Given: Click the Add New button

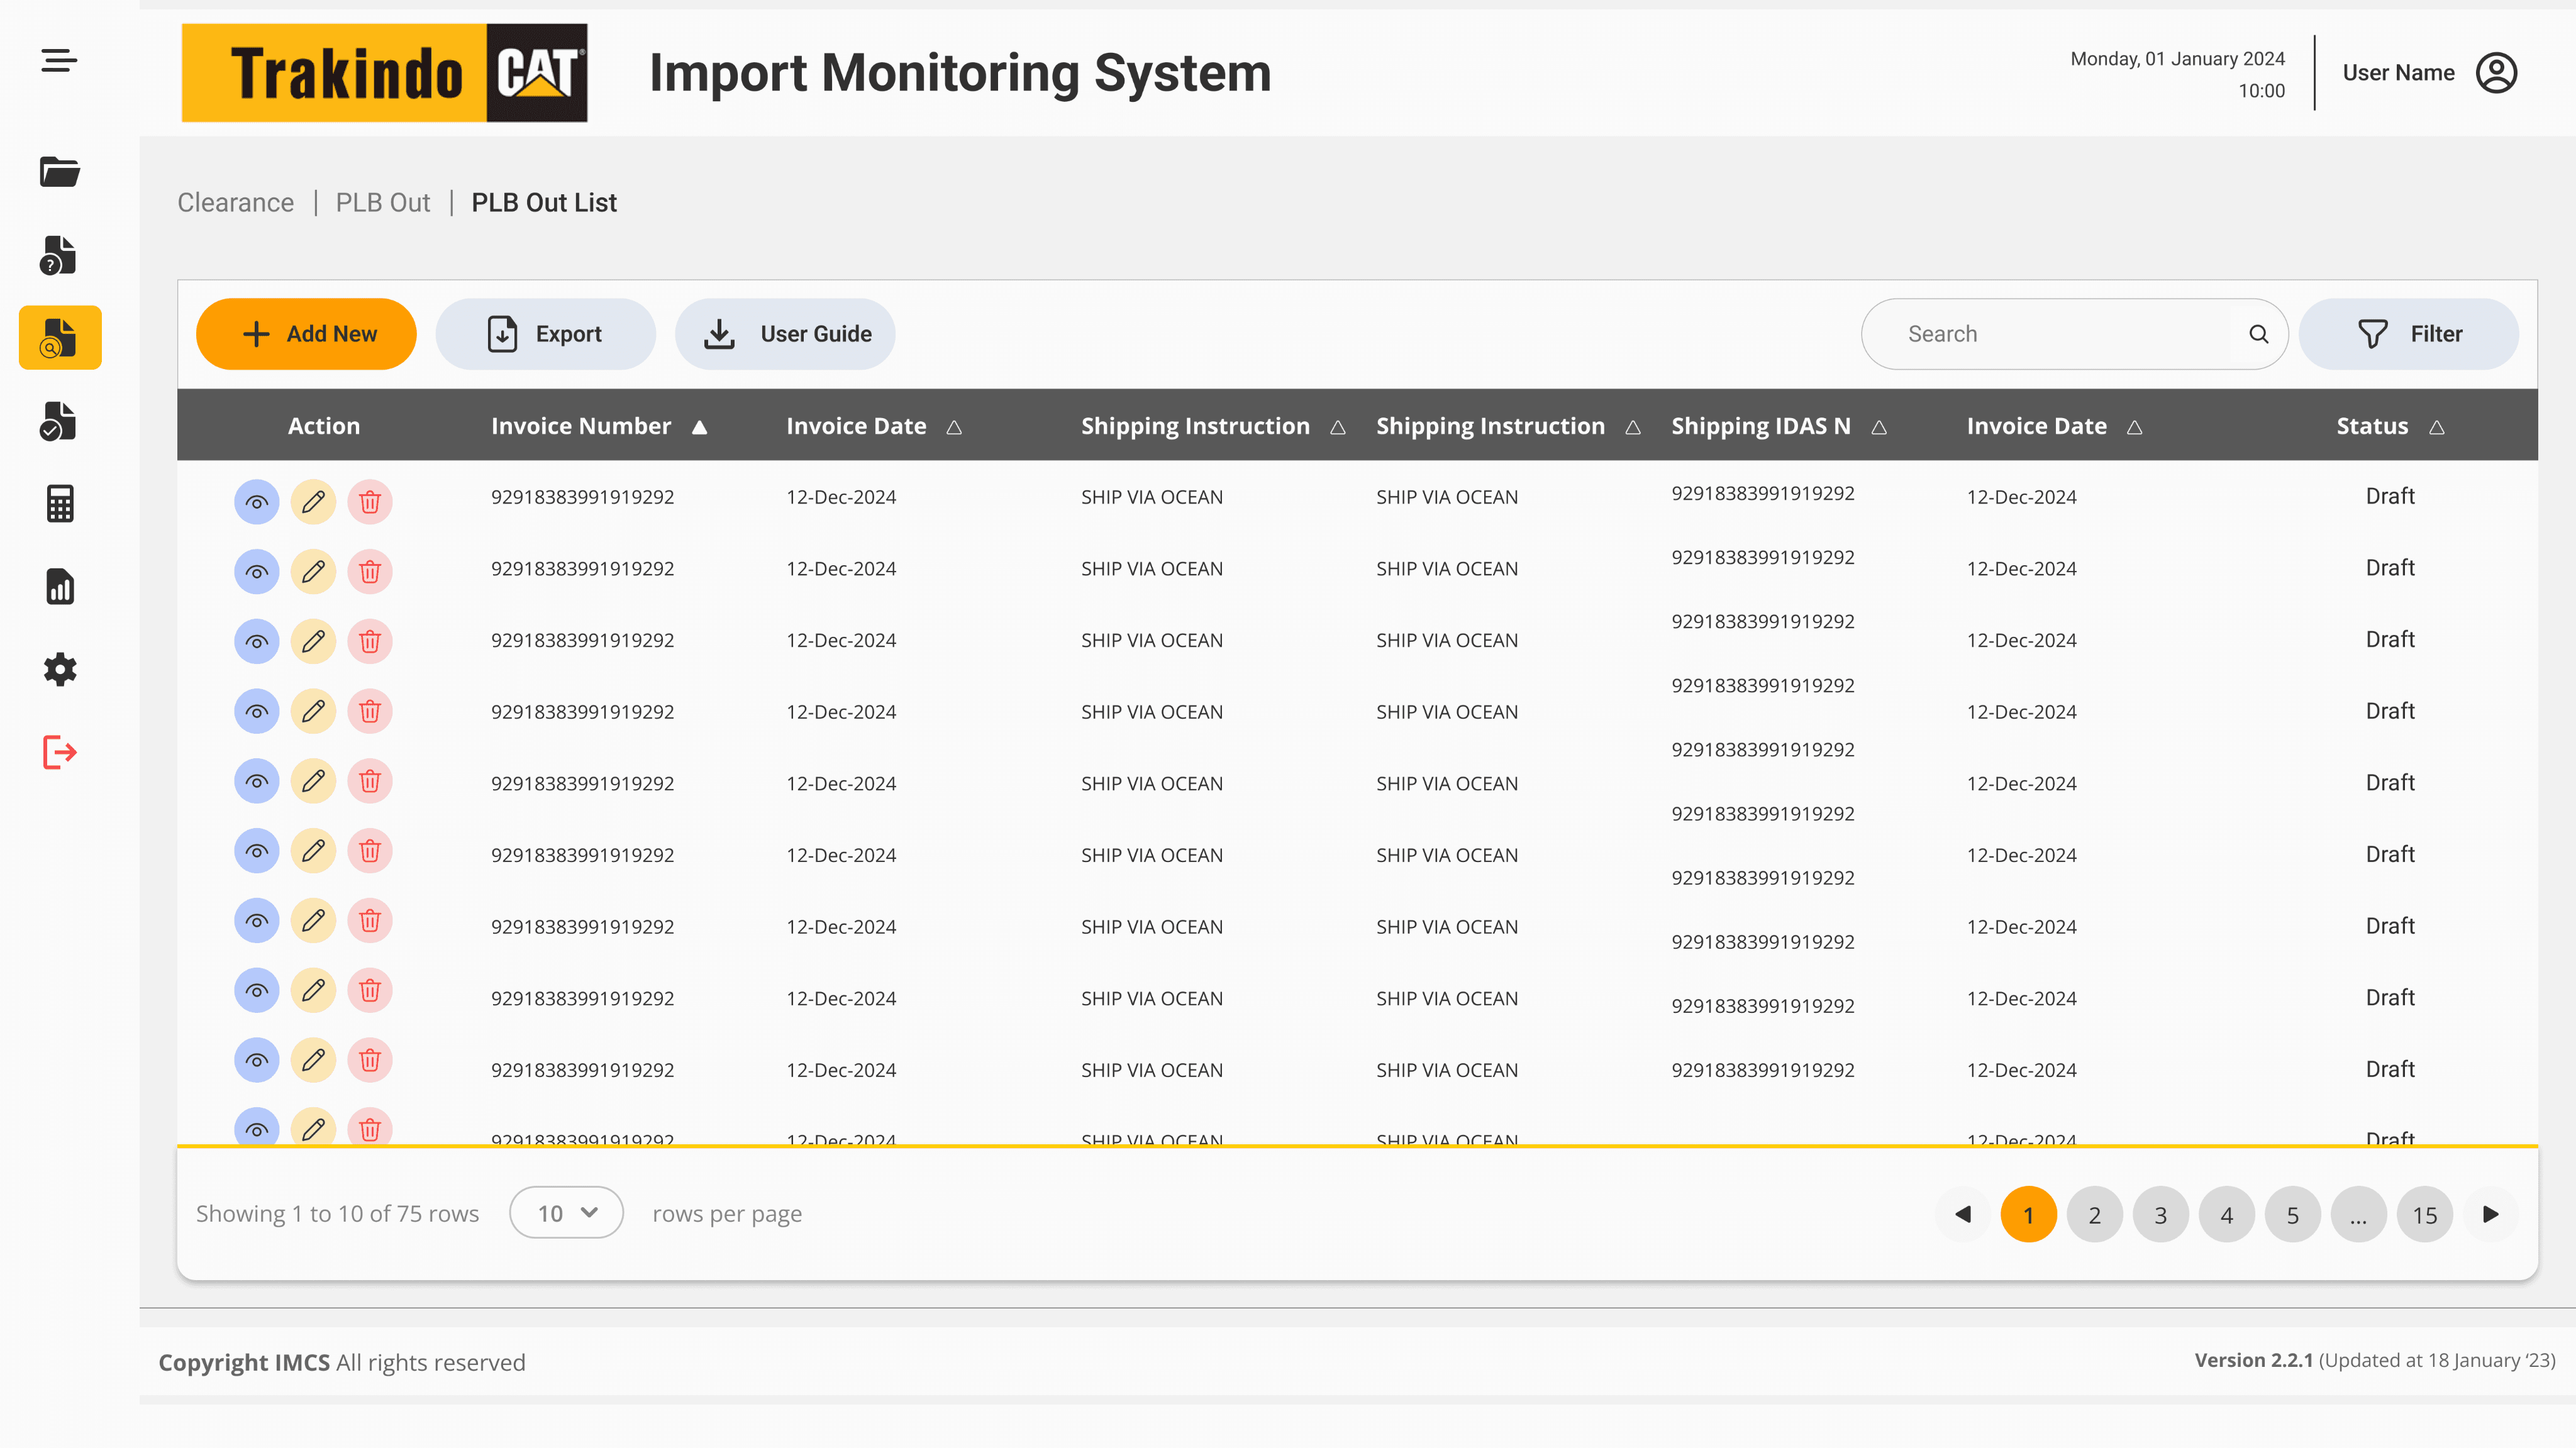Looking at the screenshot, I should pyautogui.click(x=306, y=334).
